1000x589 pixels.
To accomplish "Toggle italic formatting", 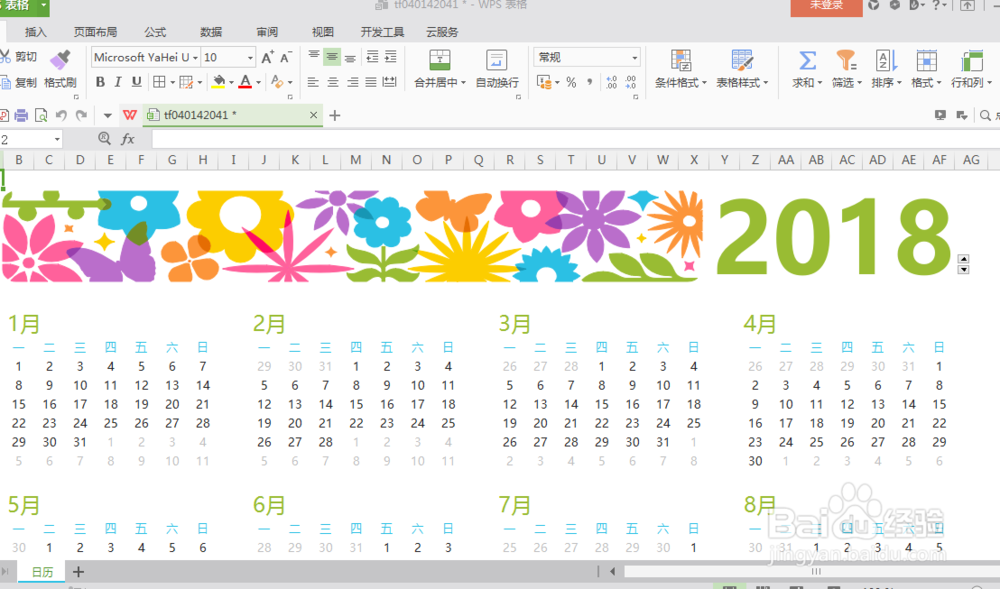I will tap(119, 80).
